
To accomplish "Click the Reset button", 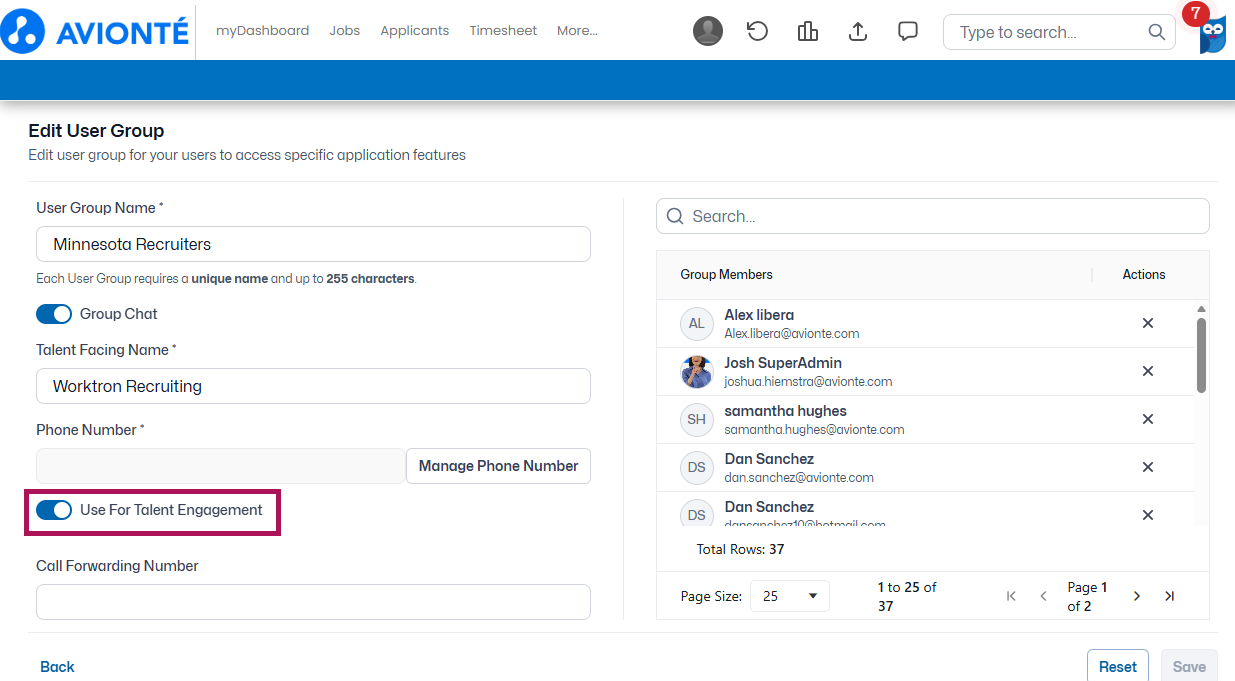I will point(1118,667).
